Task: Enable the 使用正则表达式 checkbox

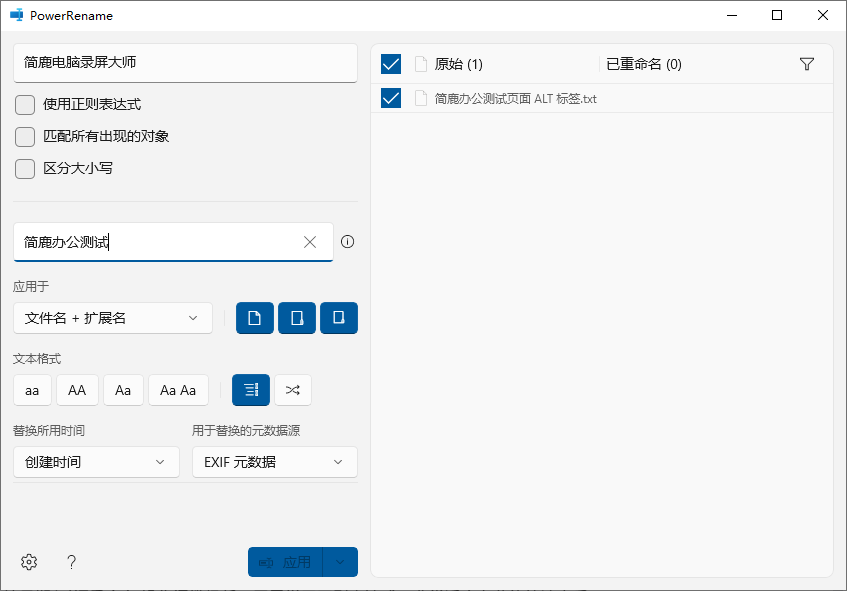Action: click(x=24, y=105)
